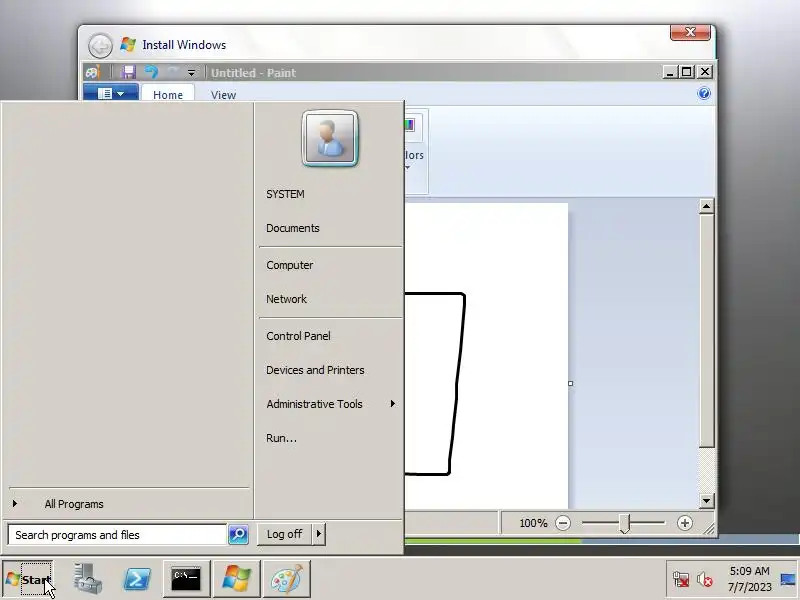Open Network from Start menu
Screen dimensions: 800x600
(x=287, y=299)
